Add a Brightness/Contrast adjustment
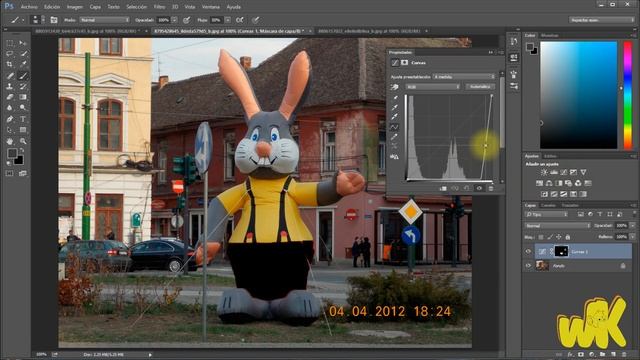640x360 pixels. [544, 172]
